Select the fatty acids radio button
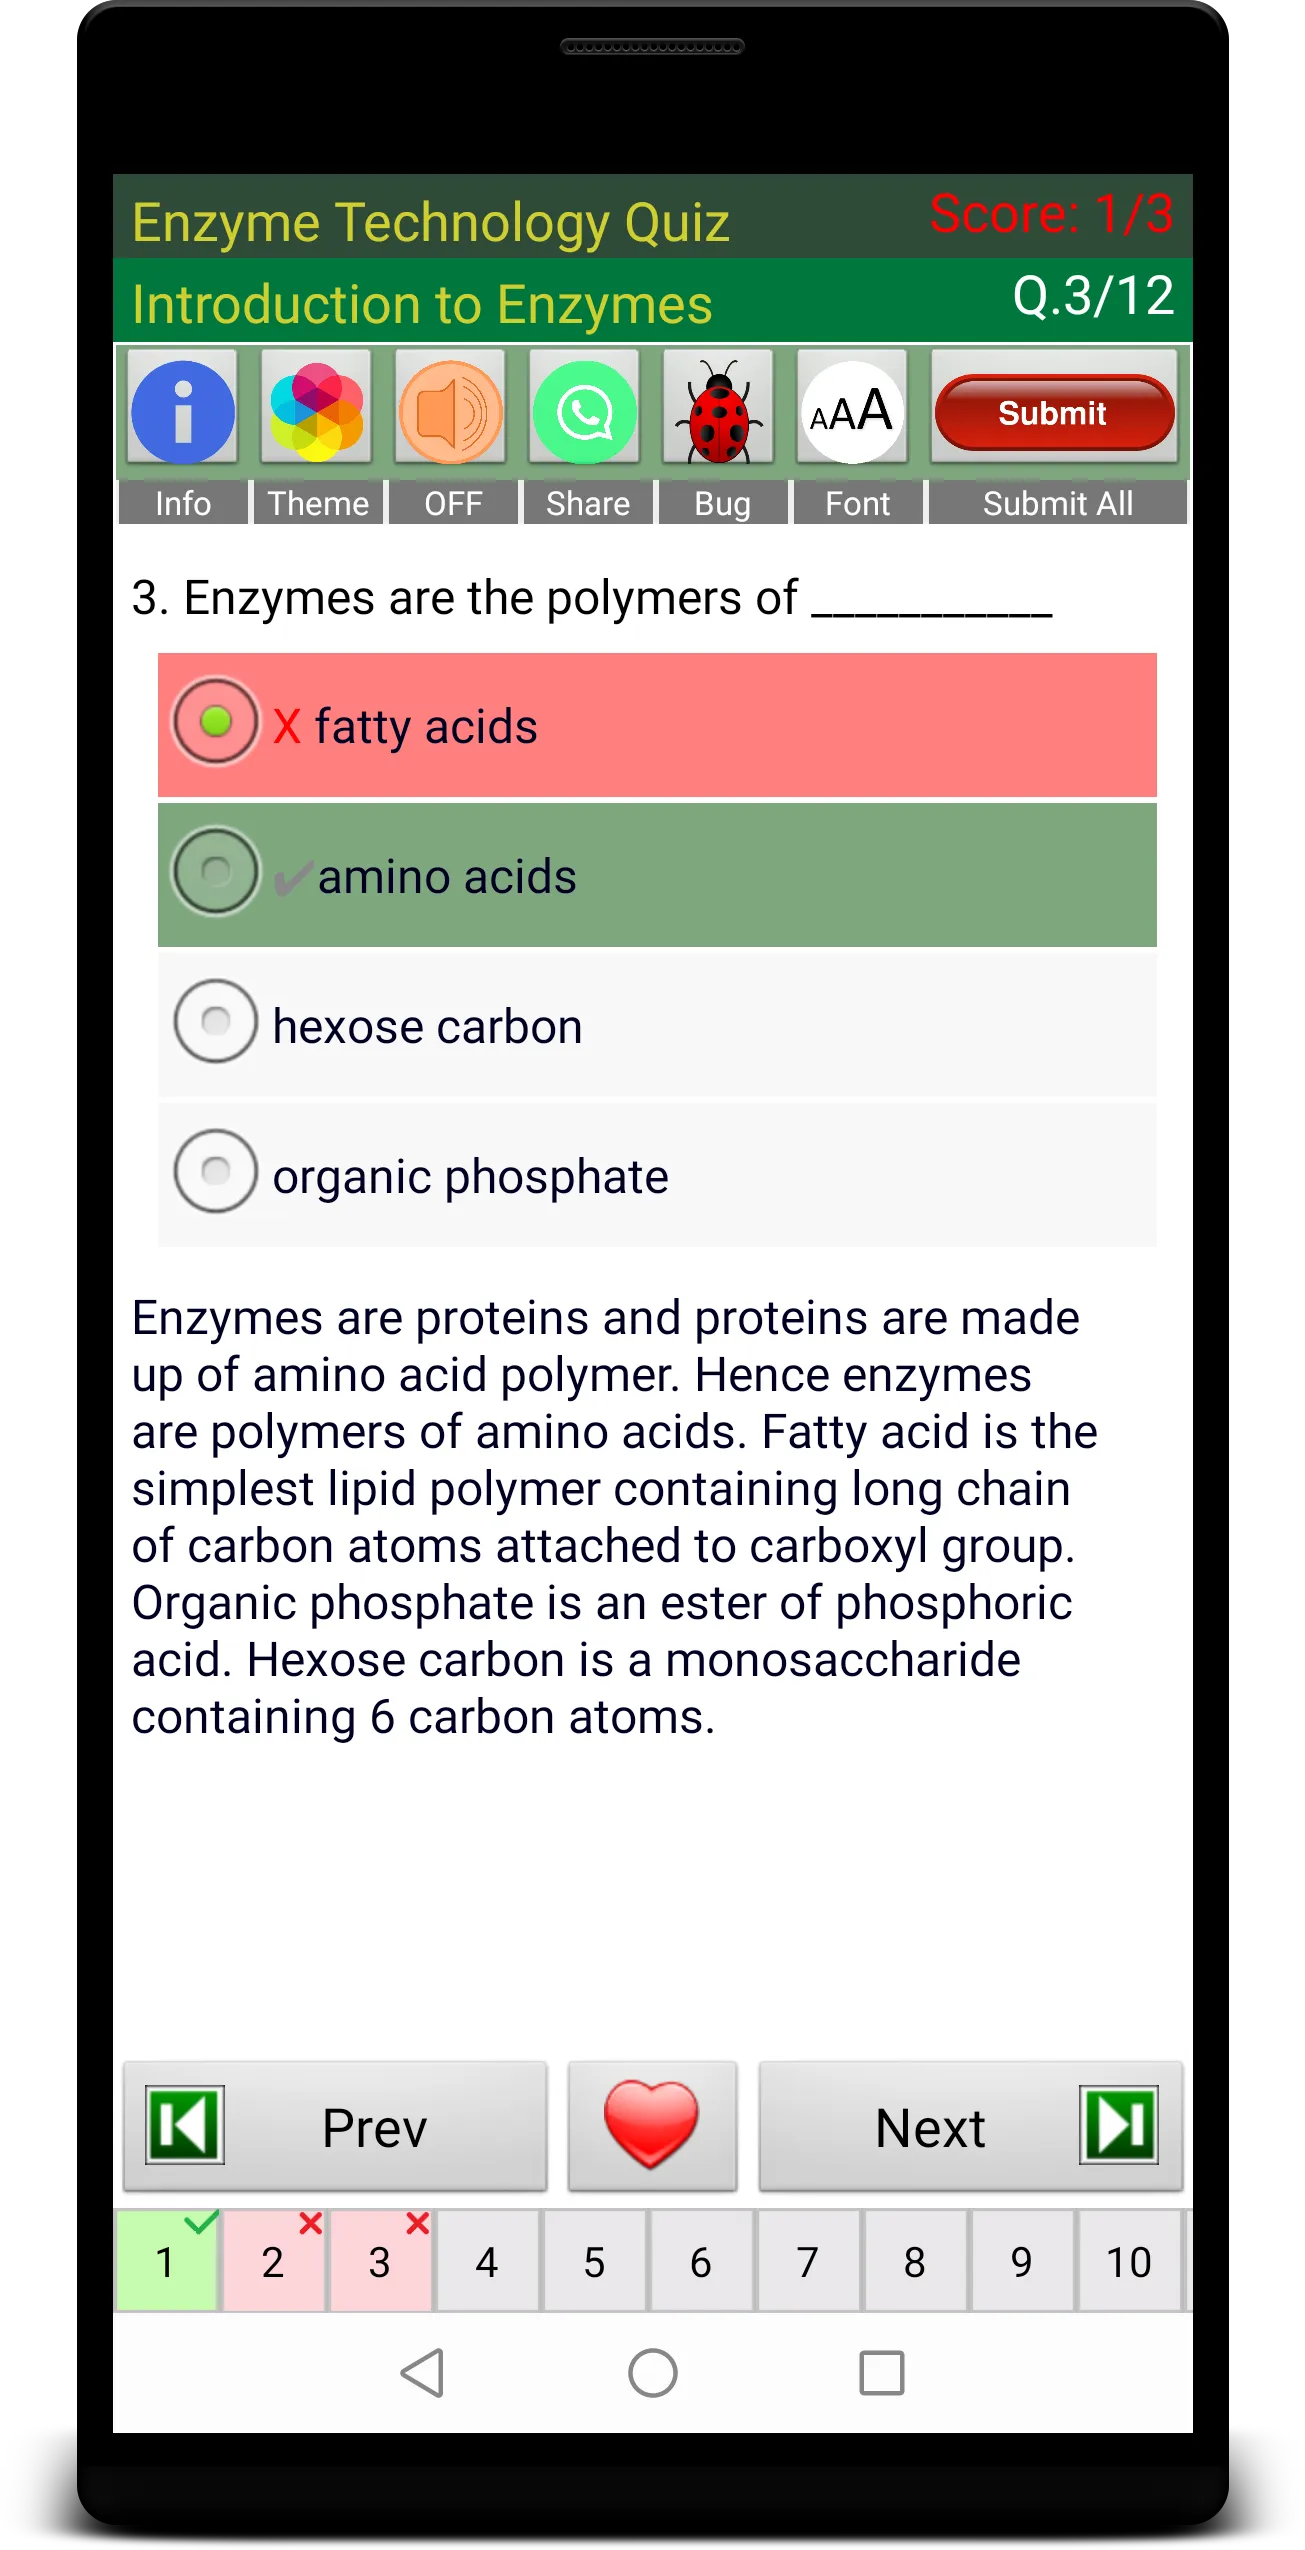Viewport: 1305px width, 2550px height. [x=216, y=722]
